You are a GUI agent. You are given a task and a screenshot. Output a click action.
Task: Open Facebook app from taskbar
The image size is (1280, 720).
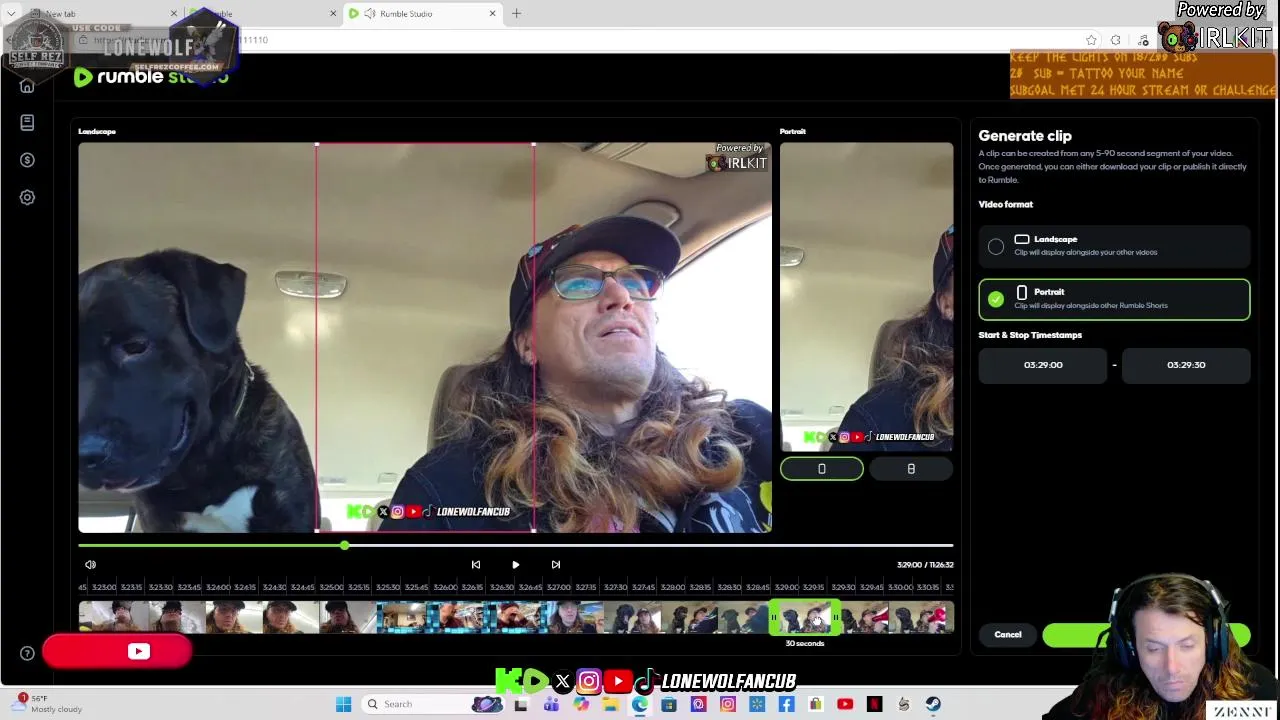tap(786, 704)
